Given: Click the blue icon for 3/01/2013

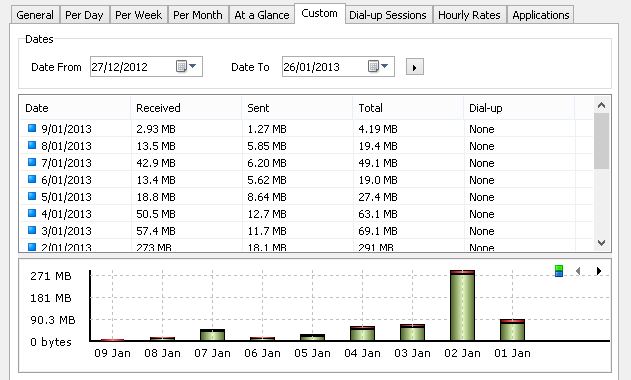Looking at the screenshot, I should [x=32, y=230].
